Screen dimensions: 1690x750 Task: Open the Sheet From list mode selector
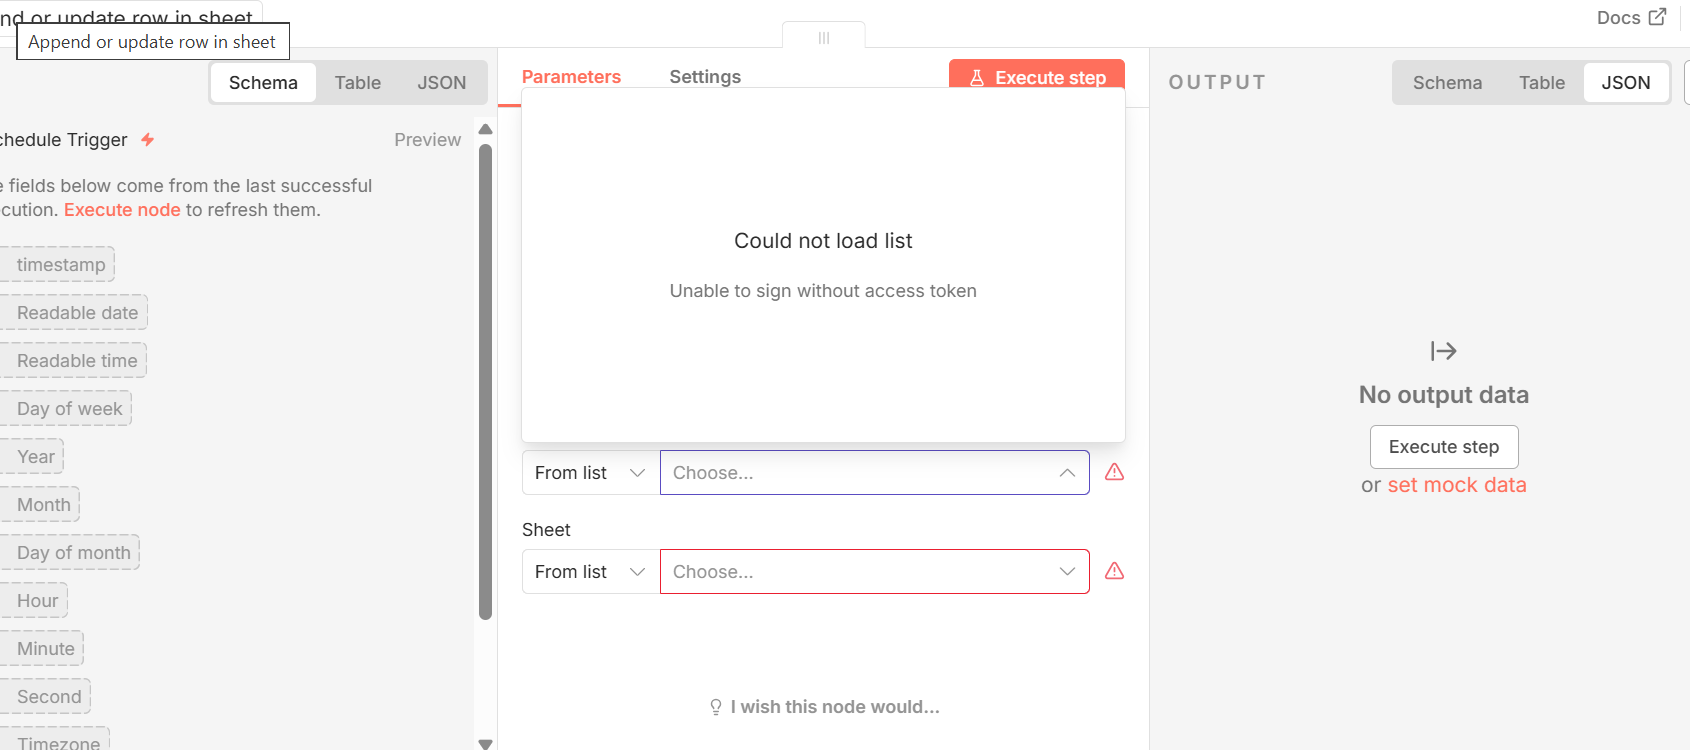[x=590, y=572]
